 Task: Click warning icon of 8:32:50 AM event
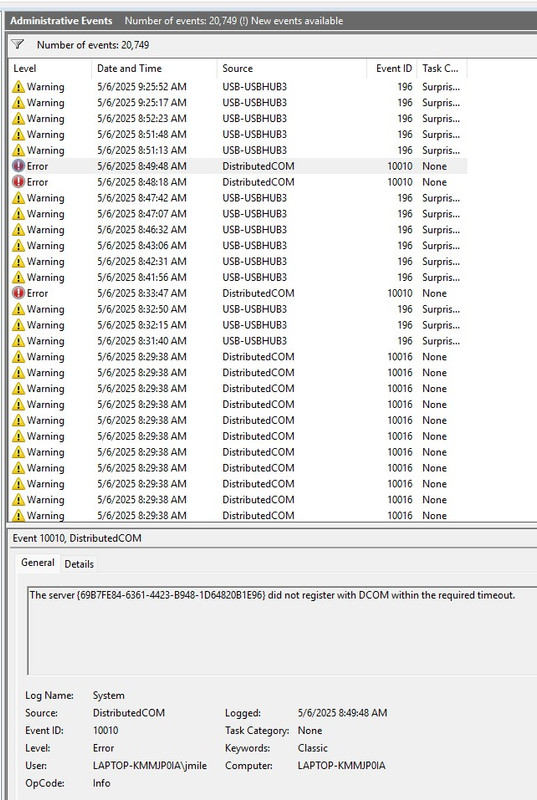pyautogui.click(x=18, y=309)
